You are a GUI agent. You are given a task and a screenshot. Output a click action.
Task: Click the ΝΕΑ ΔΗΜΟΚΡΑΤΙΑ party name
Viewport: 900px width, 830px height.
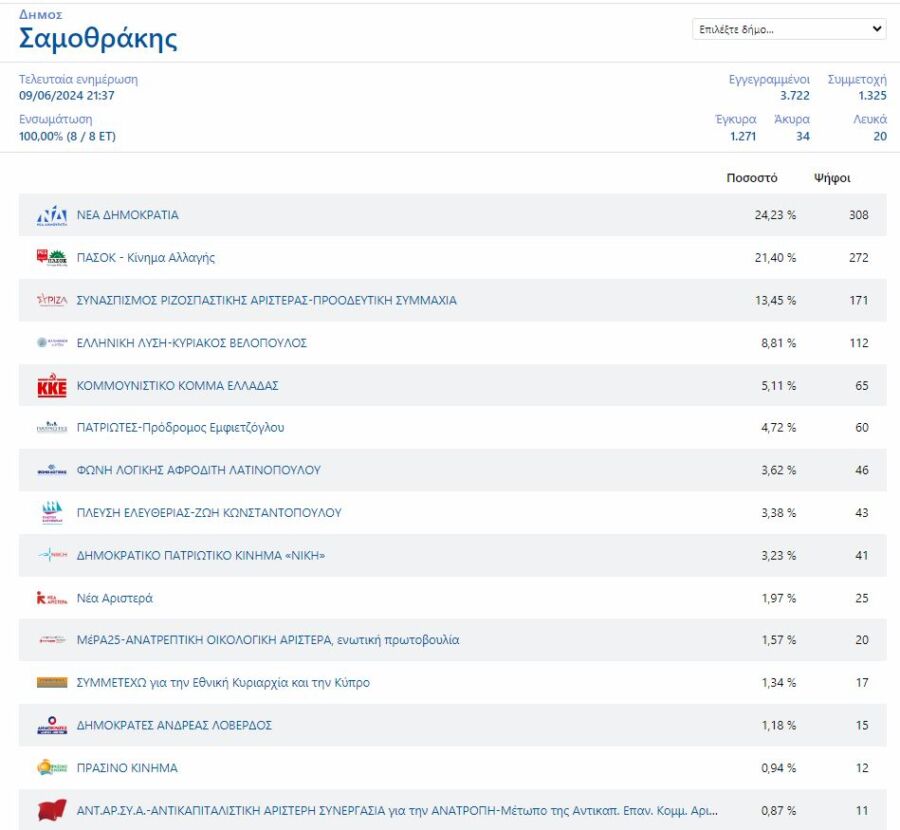tap(128, 215)
